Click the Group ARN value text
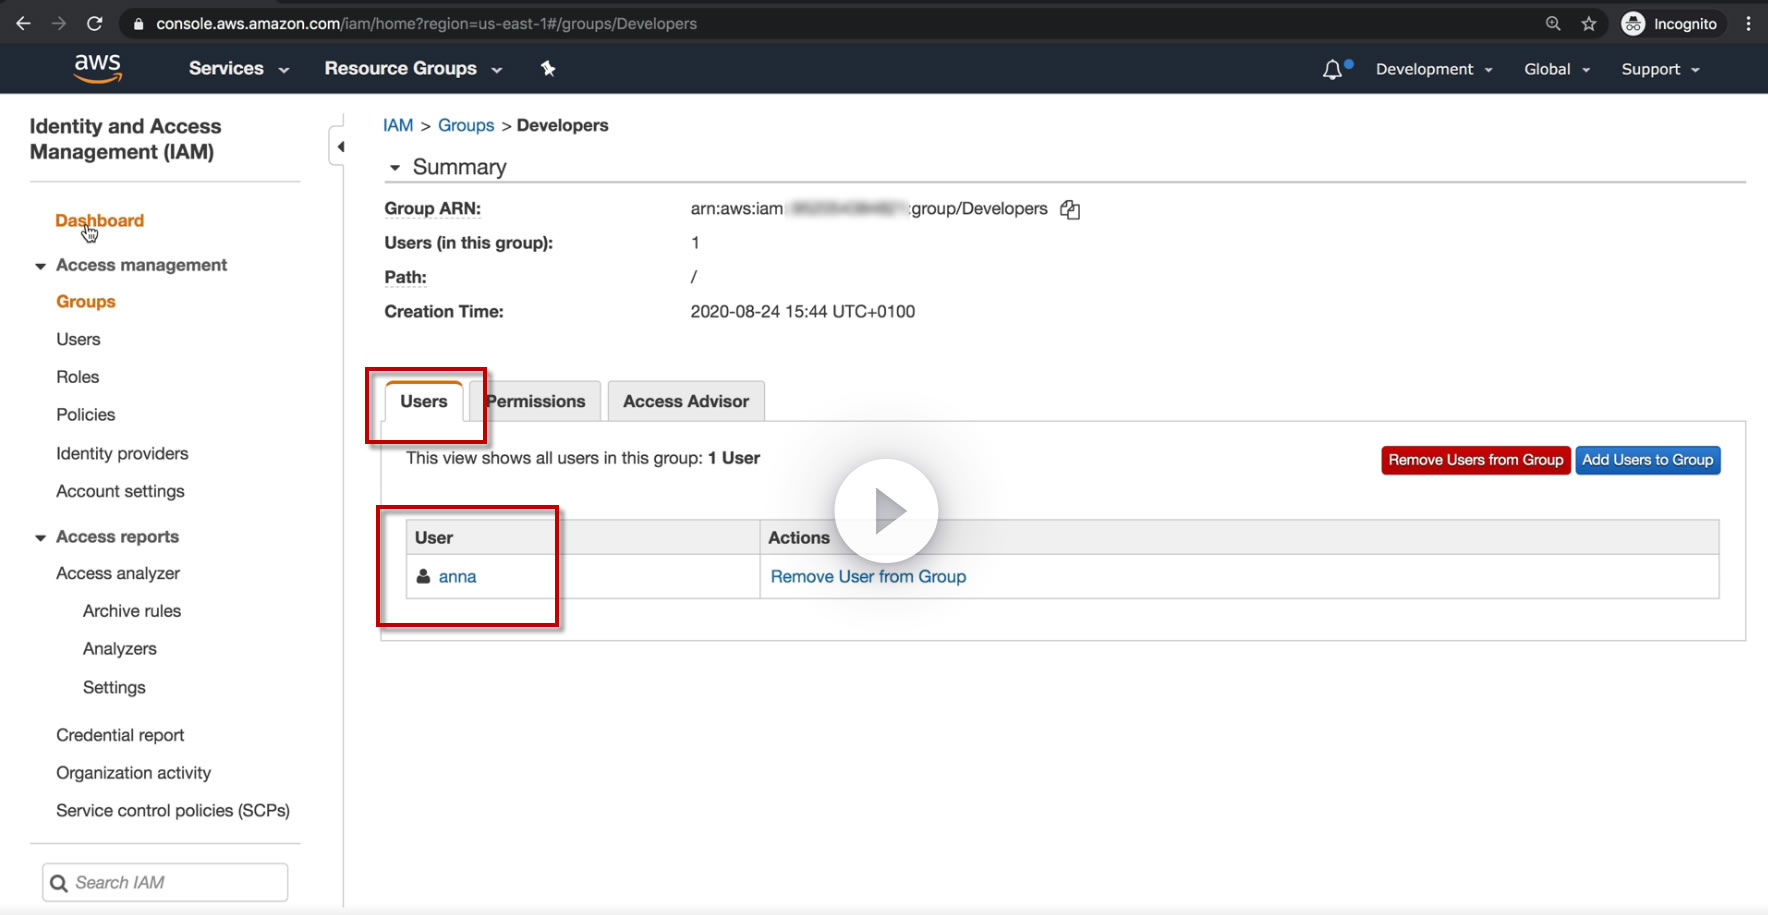Image resolution: width=1768 pixels, height=915 pixels. click(x=869, y=209)
